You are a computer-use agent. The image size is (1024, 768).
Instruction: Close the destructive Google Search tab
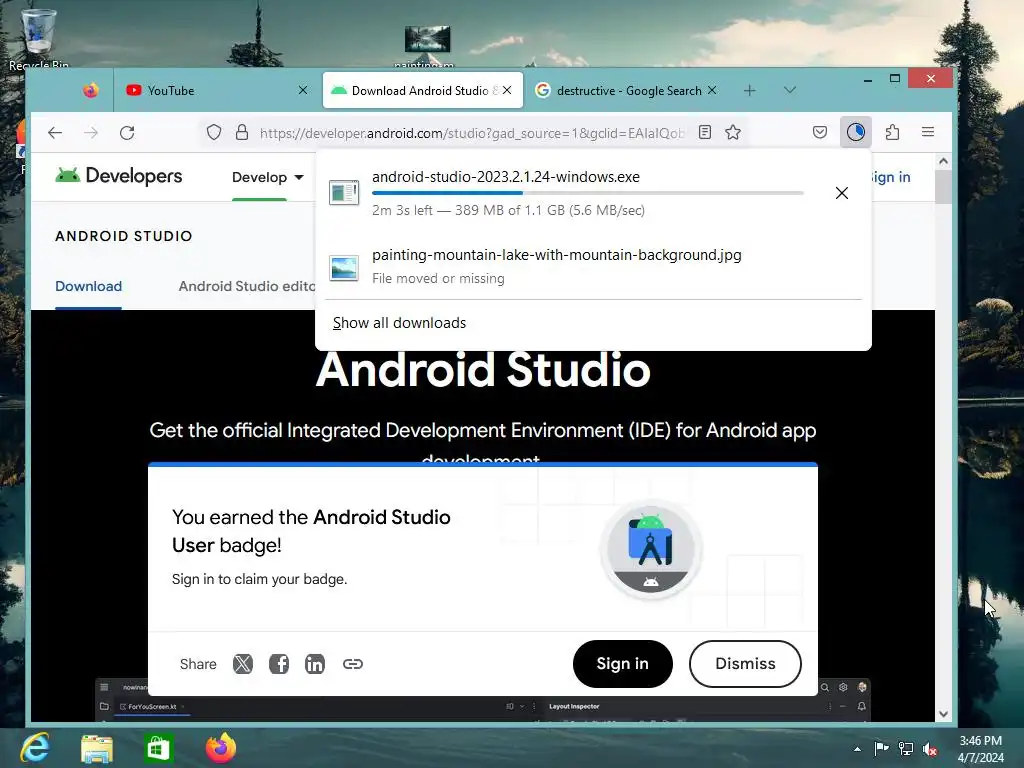point(712,90)
